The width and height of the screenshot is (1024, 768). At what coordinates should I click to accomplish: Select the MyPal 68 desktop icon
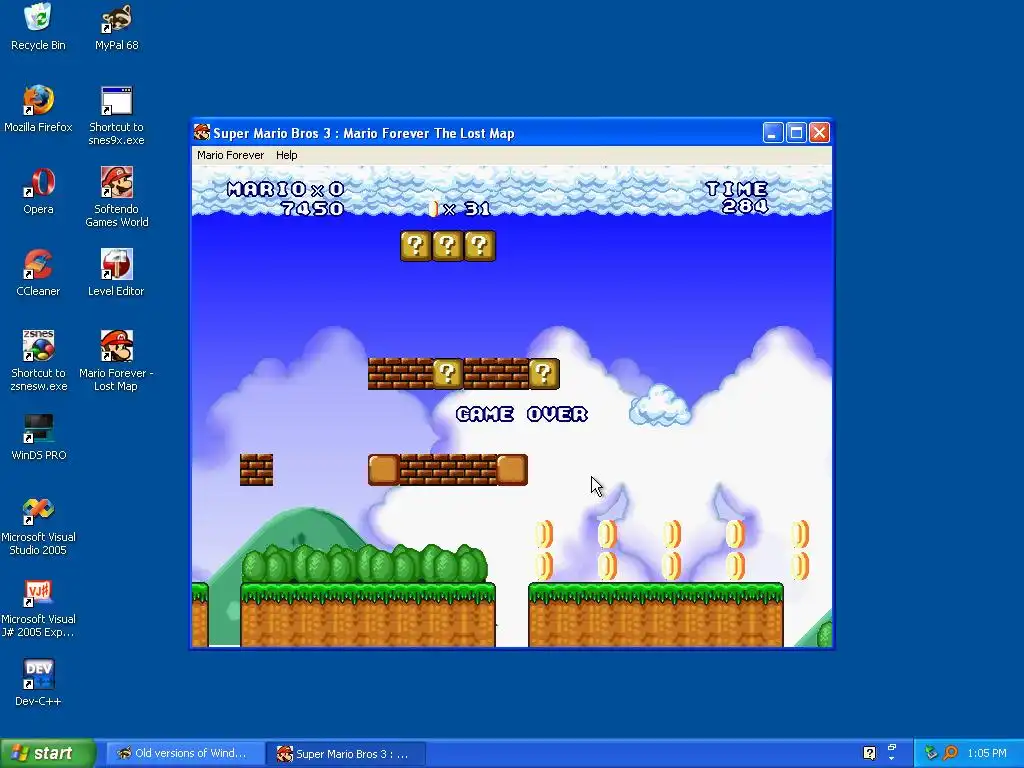coord(116,27)
